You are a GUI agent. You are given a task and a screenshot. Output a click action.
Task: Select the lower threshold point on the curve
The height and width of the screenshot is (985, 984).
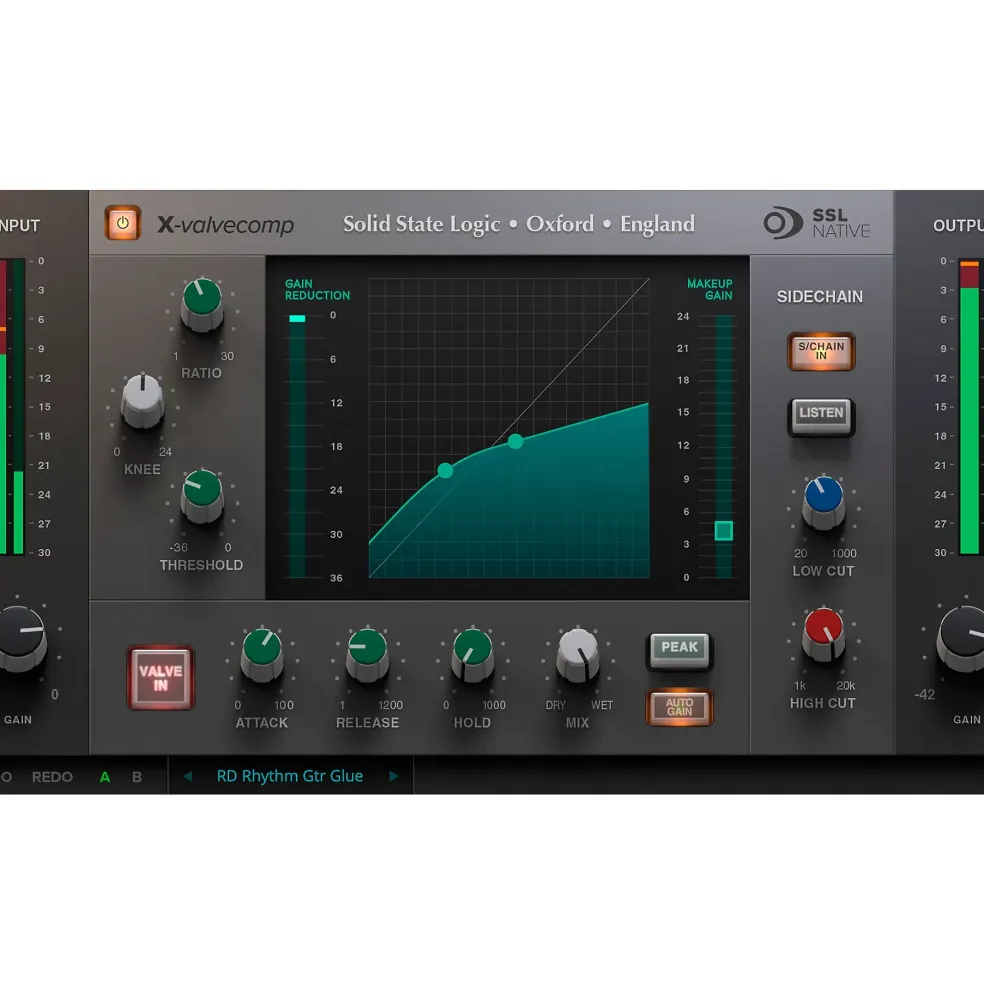click(x=445, y=470)
